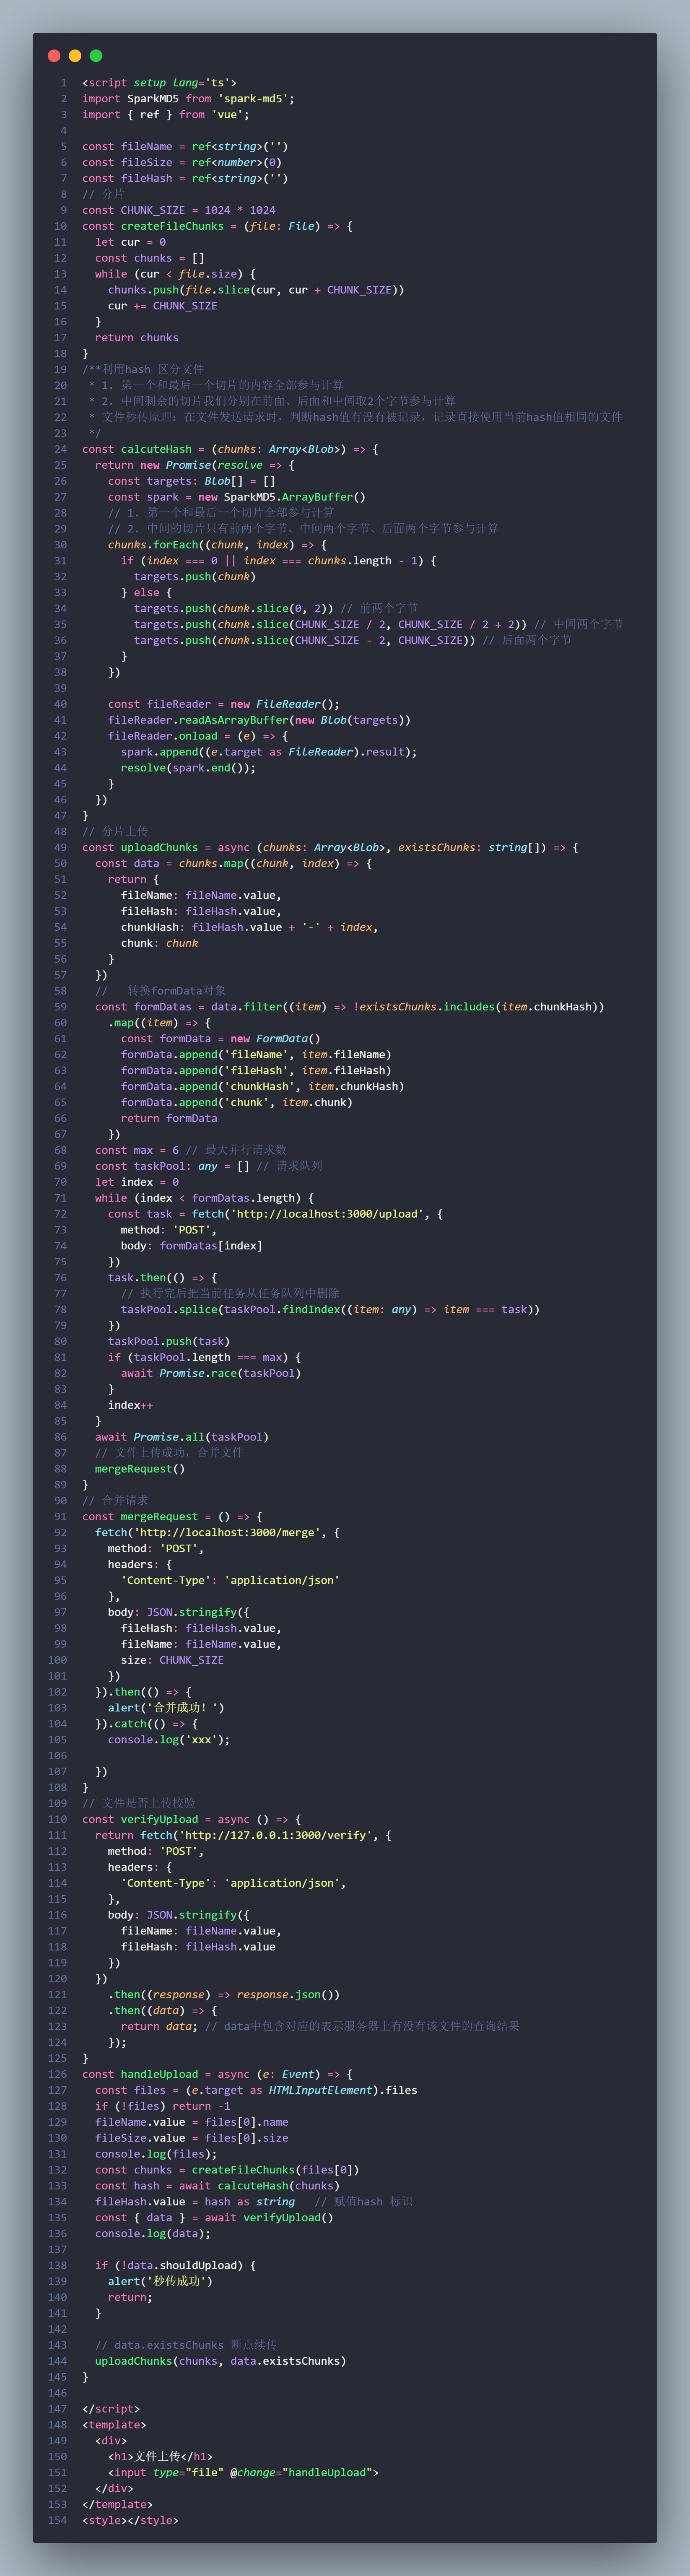Click the body: formDatas[index] line
The height and width of the screenshot is (2576, 690).
(192, 1246)
